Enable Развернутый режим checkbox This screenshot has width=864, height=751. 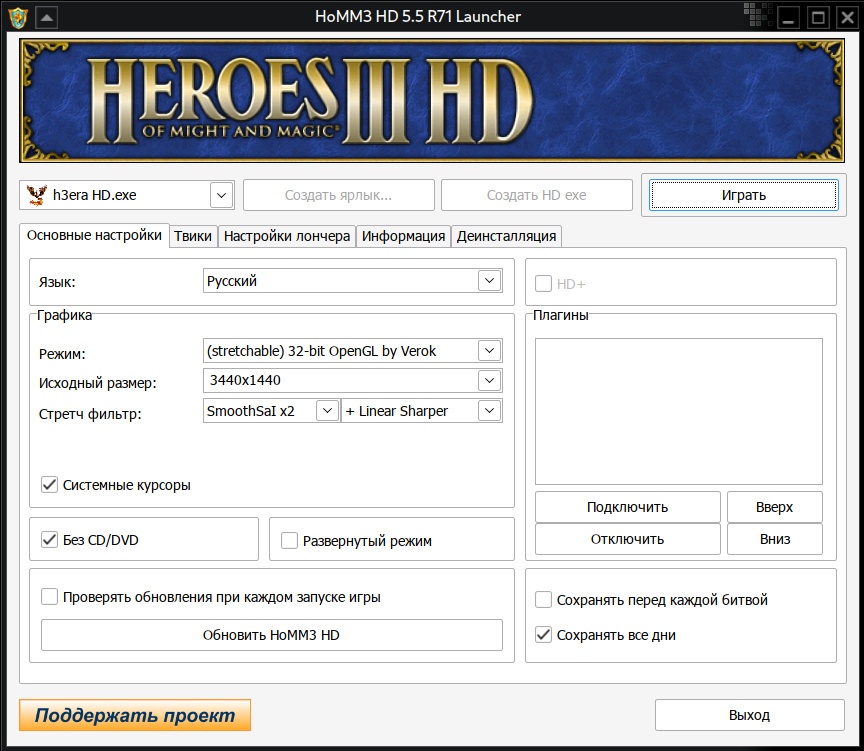point(289,541)
